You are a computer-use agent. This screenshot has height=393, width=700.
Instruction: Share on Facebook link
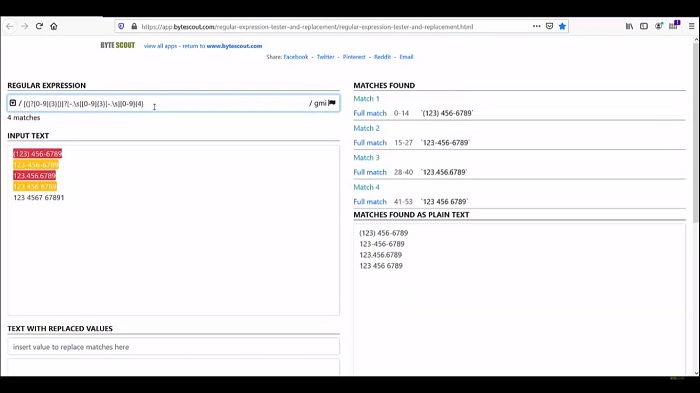pyautogui.click(x=296, y=57)
